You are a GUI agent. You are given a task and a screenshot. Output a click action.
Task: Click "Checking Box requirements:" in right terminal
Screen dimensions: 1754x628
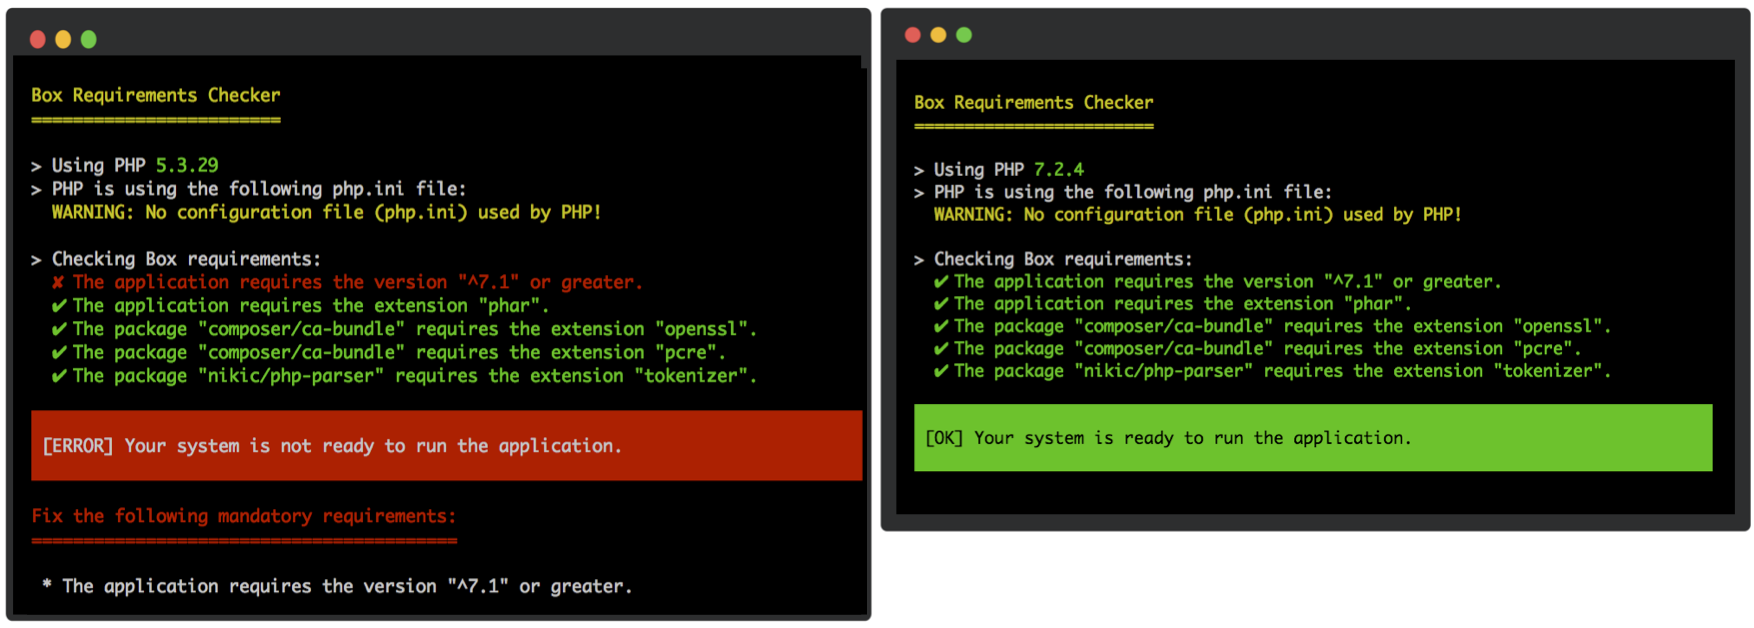[x=1063, y=259]
